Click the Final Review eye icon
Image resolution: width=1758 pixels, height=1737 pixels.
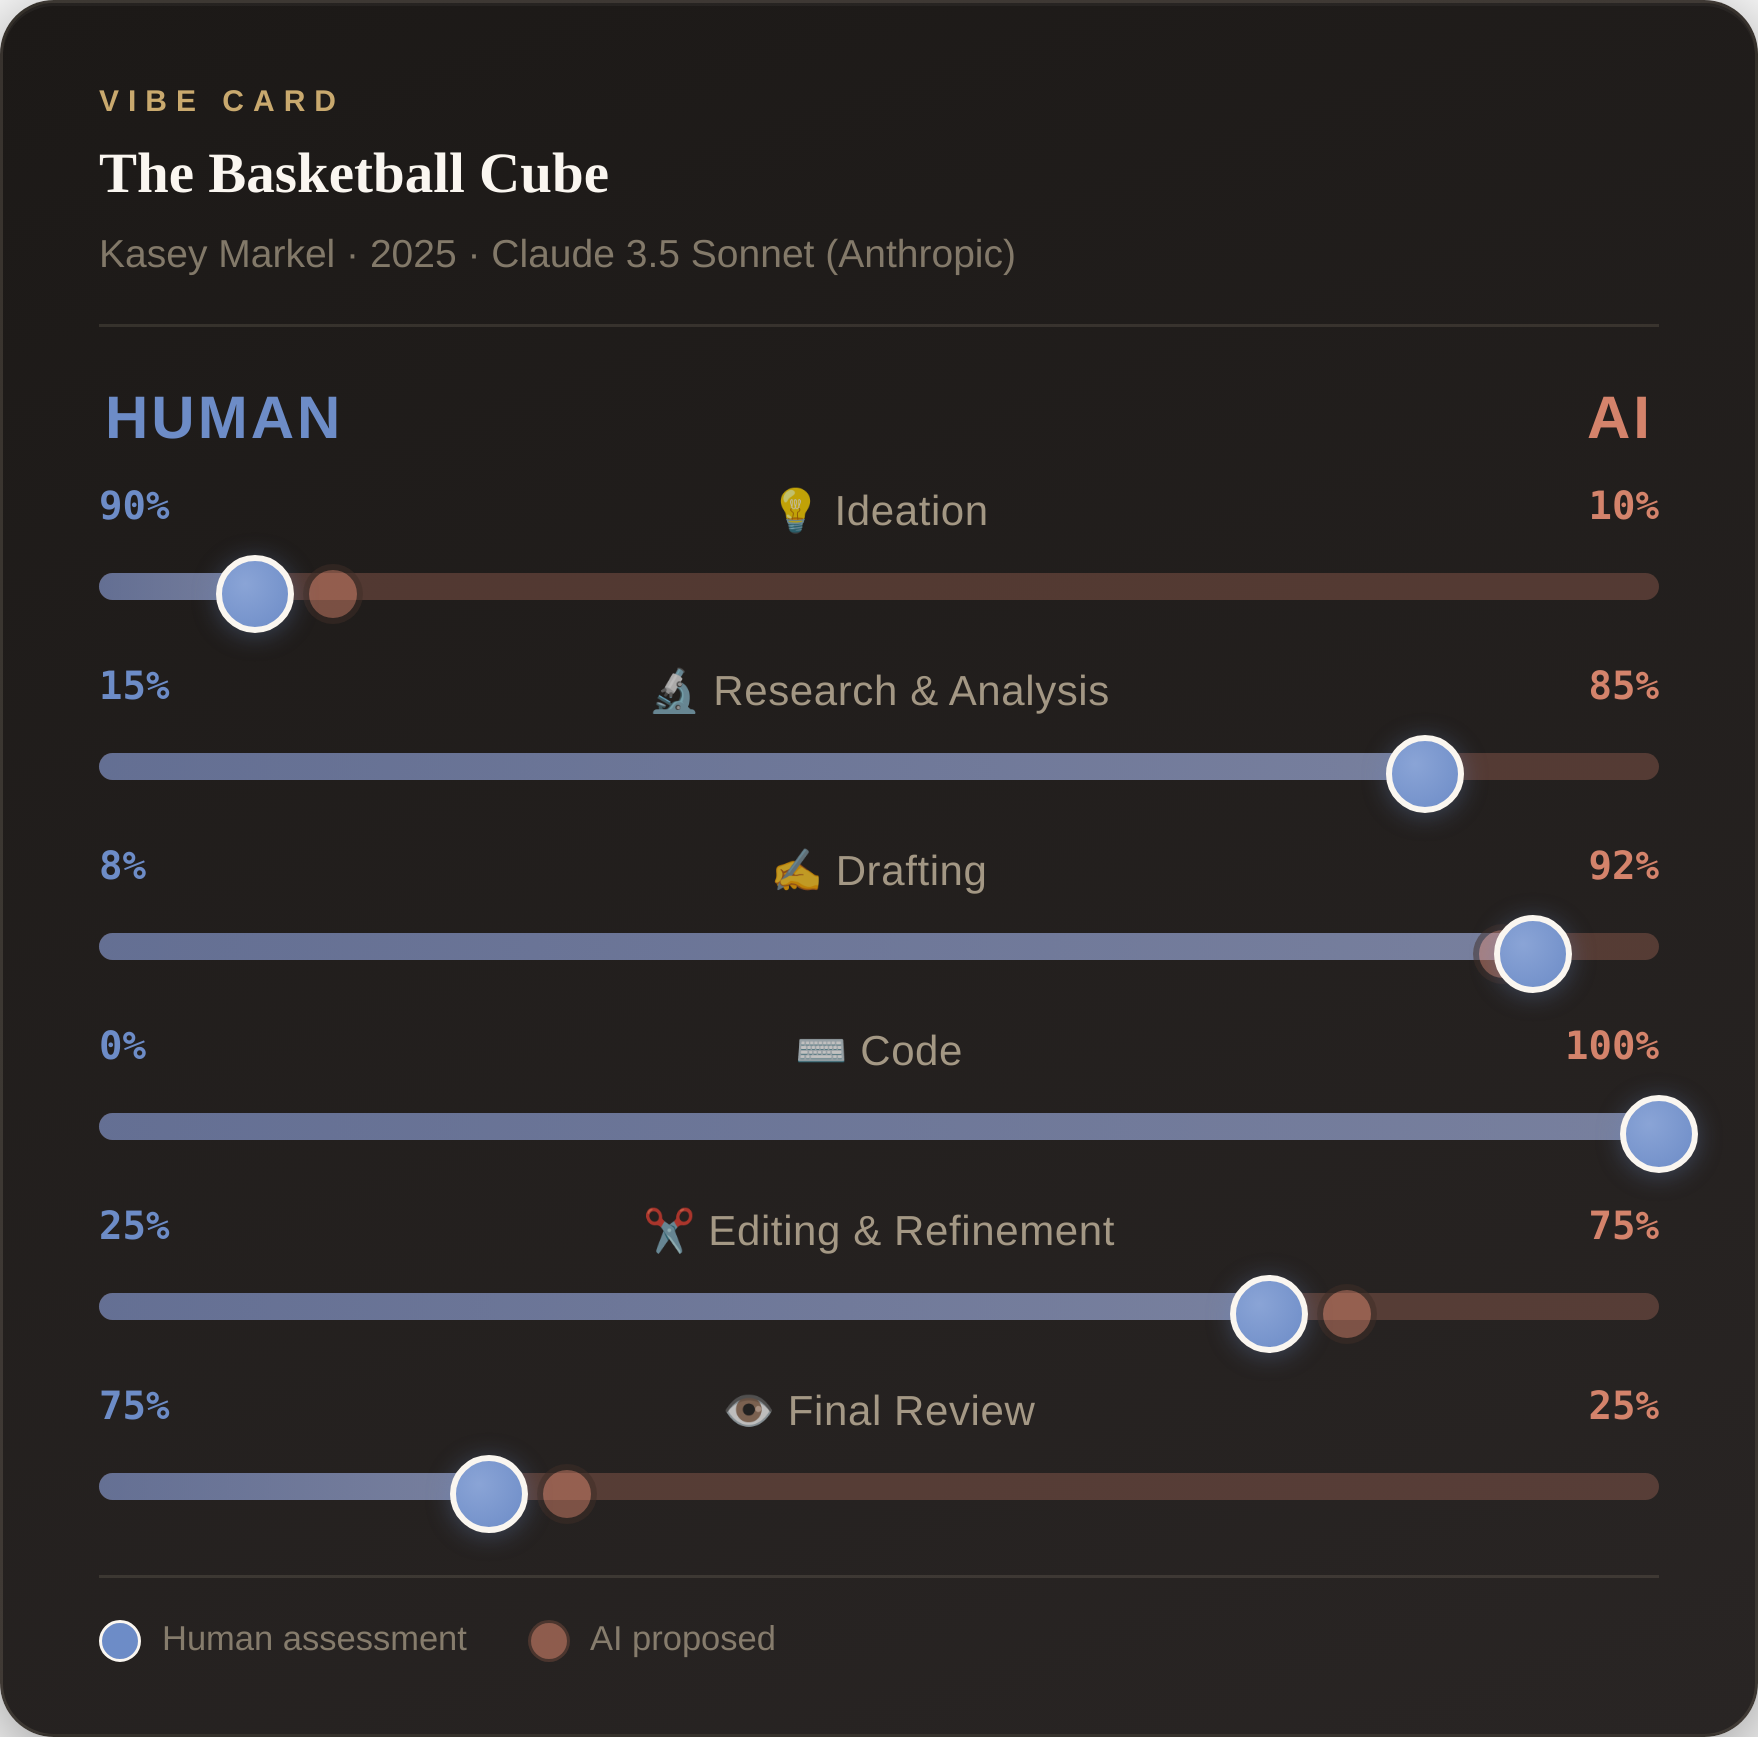pyautogui.click(x=748, y=1411)
